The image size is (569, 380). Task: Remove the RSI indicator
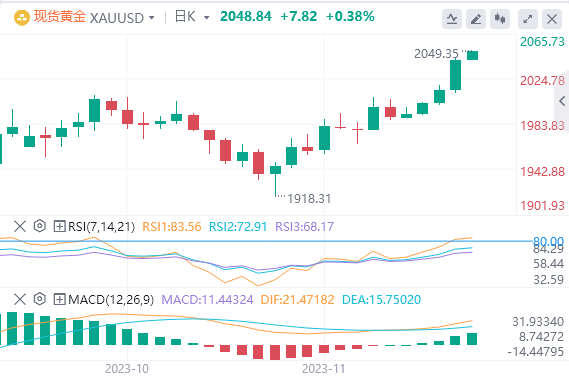pyautogui.click(x=20, y=226)
